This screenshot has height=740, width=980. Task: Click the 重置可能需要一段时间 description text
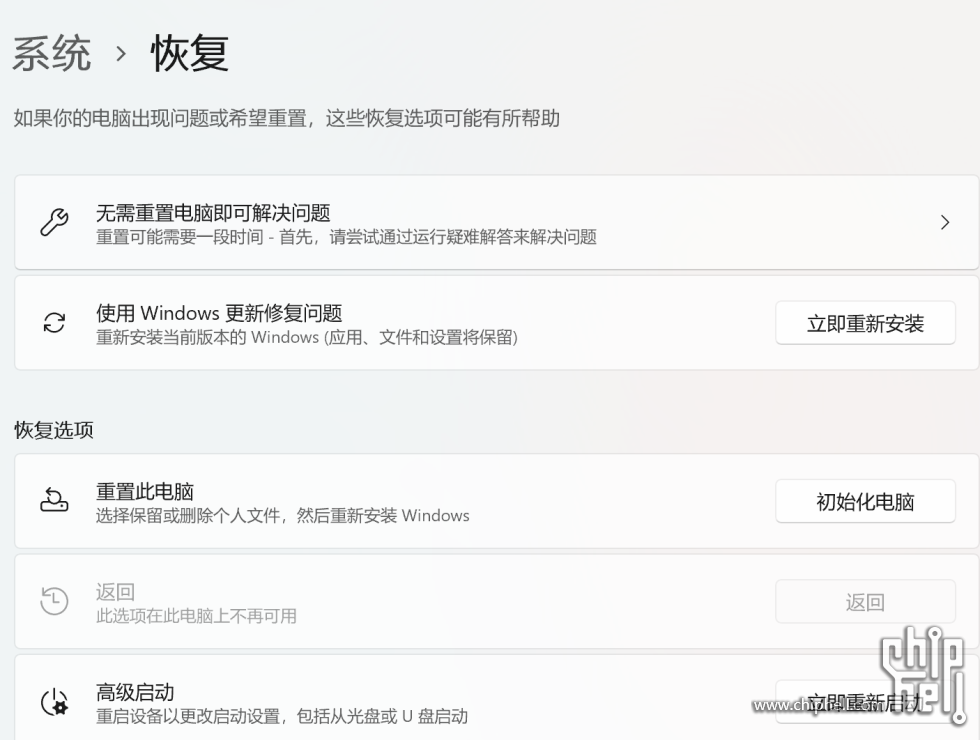point(346,237)
